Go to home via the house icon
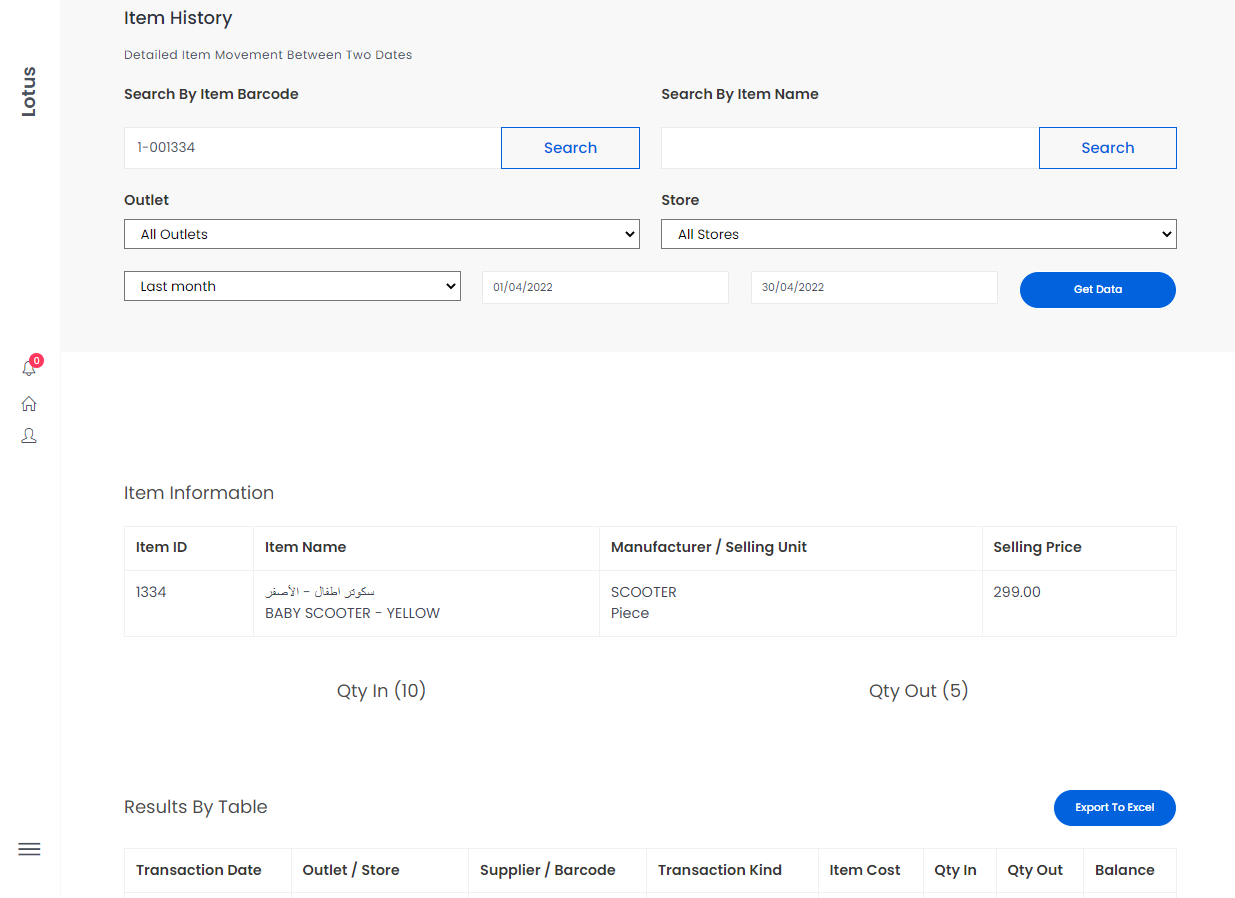 coord(29,404)
